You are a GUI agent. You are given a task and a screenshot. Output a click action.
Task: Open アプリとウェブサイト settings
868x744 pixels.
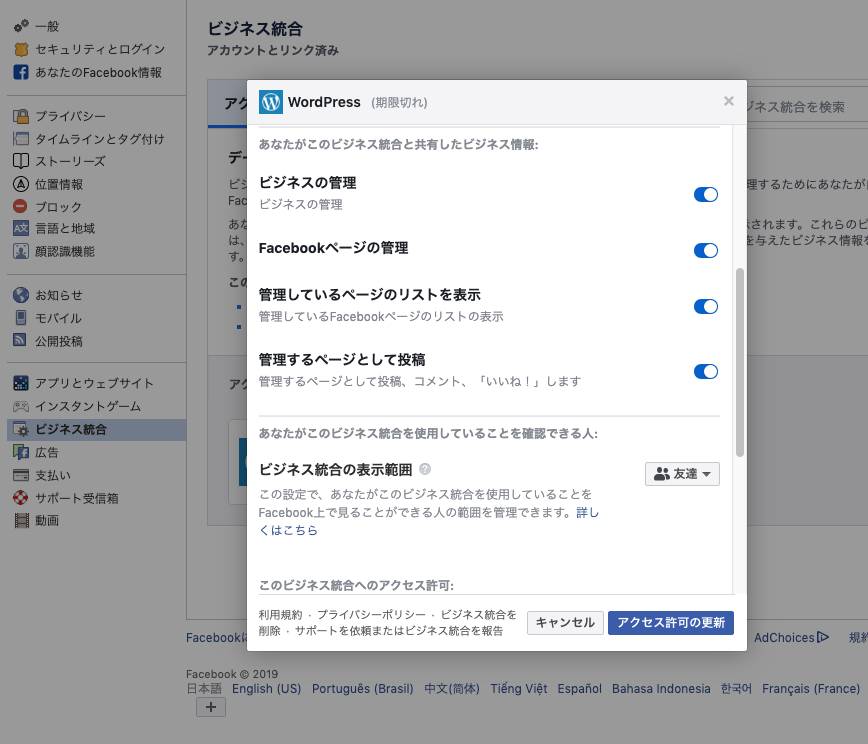(x=94, y=383)
